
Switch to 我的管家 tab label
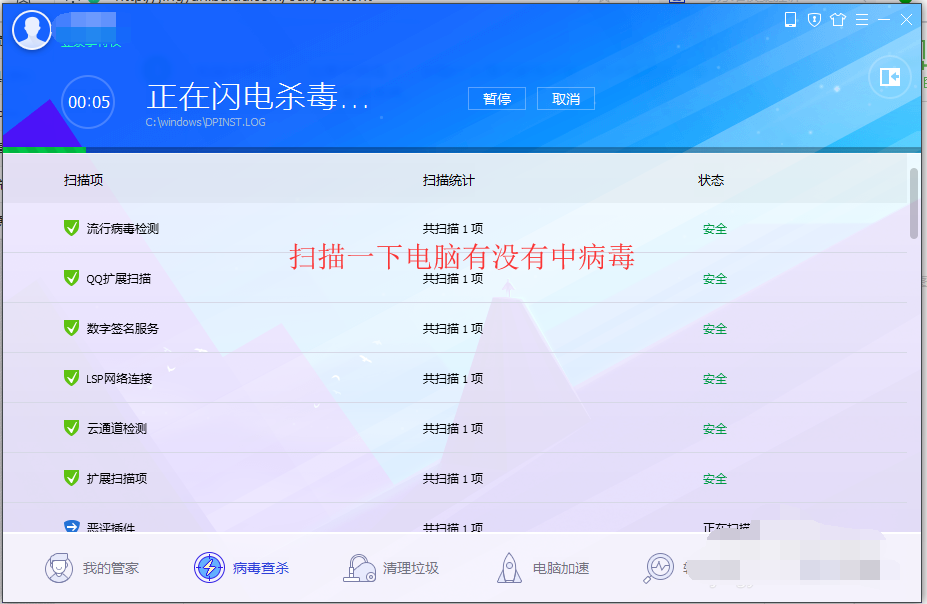(x=111, y=569)
